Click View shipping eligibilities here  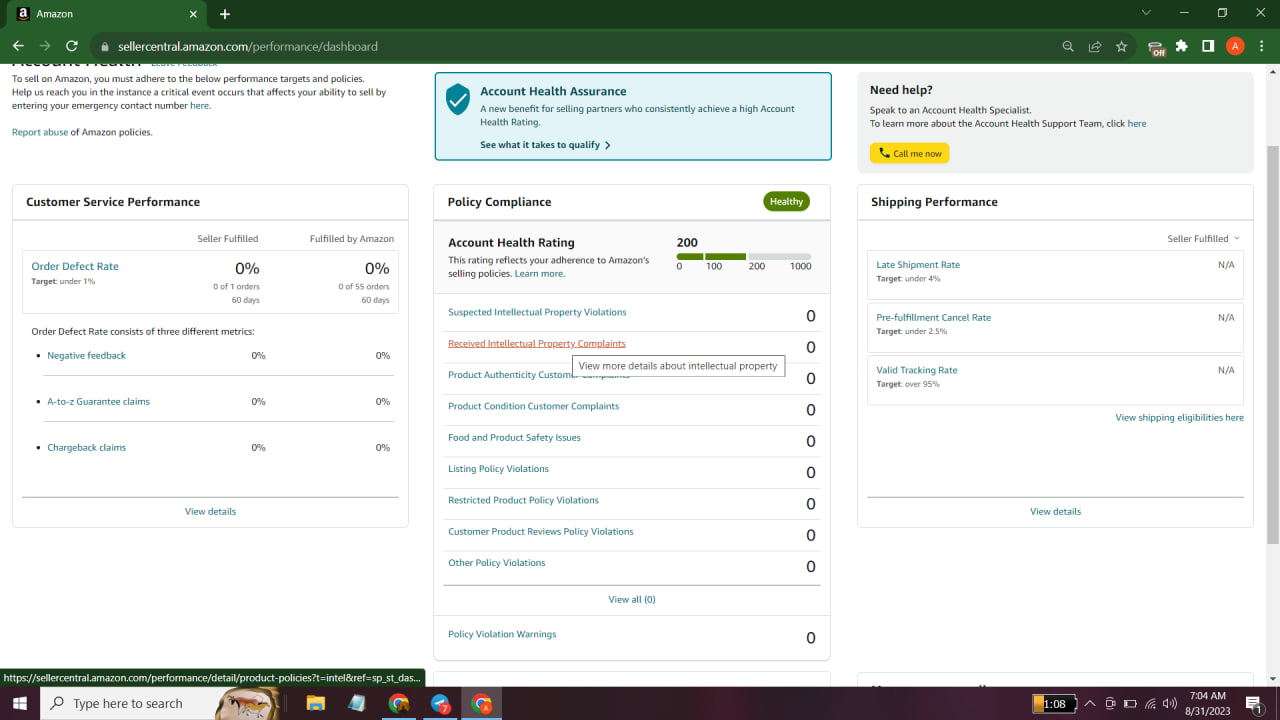pos(1180,418)
